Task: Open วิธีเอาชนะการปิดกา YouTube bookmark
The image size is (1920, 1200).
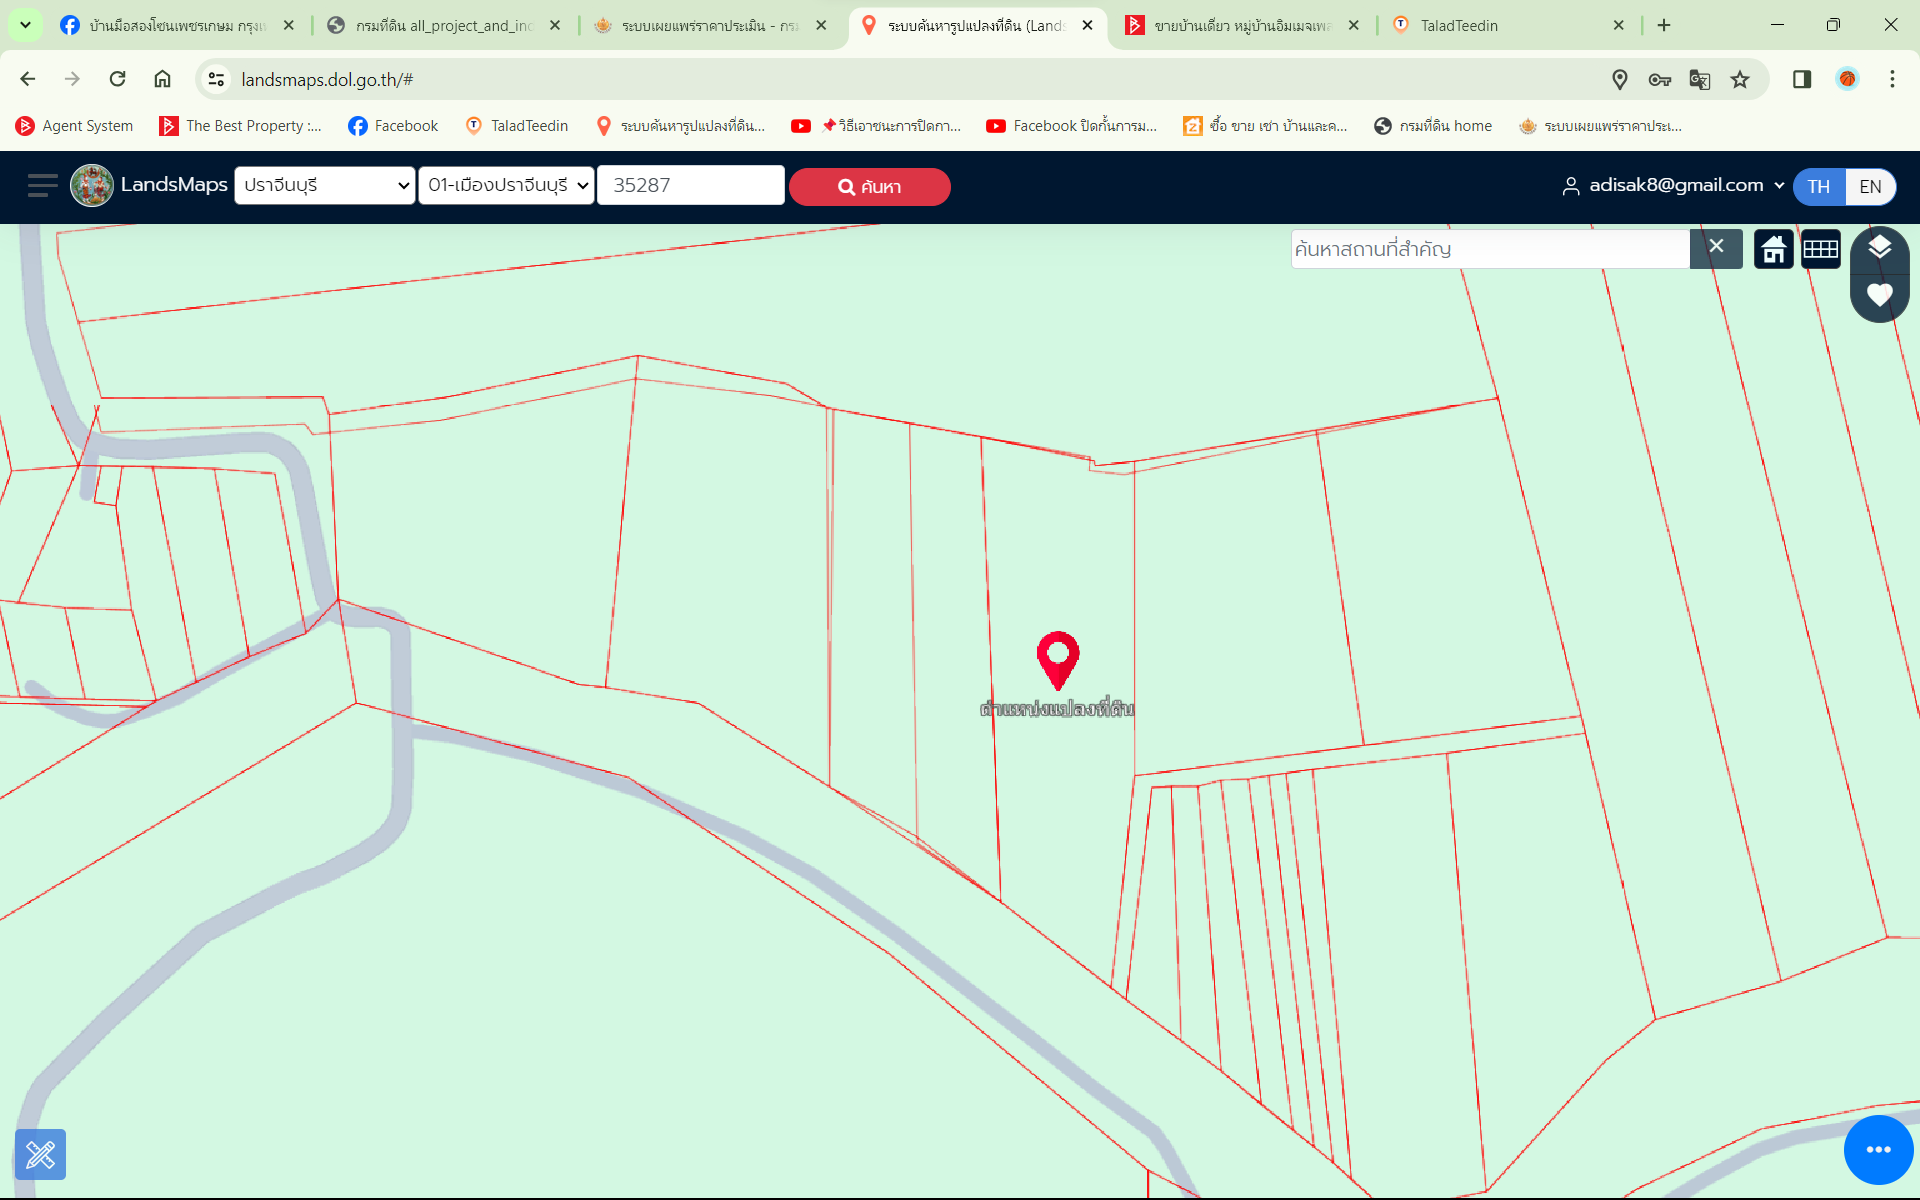Action: (876, 126)
